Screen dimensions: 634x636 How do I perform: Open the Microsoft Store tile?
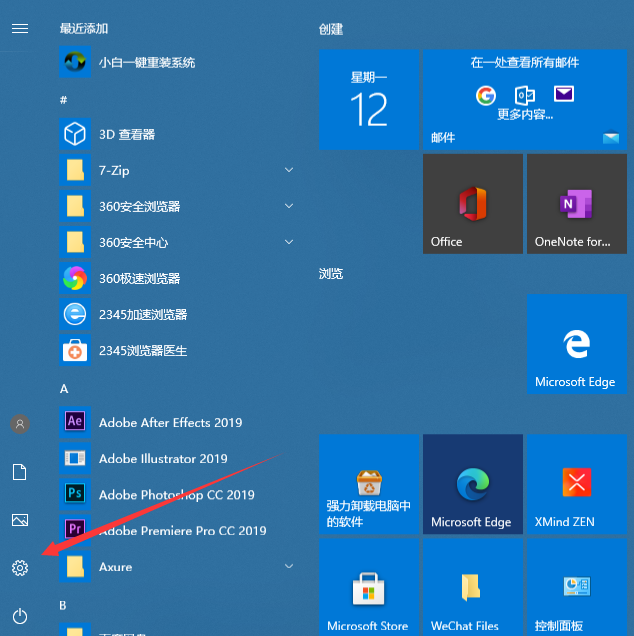pyautogui.click(x=369, y=587)
